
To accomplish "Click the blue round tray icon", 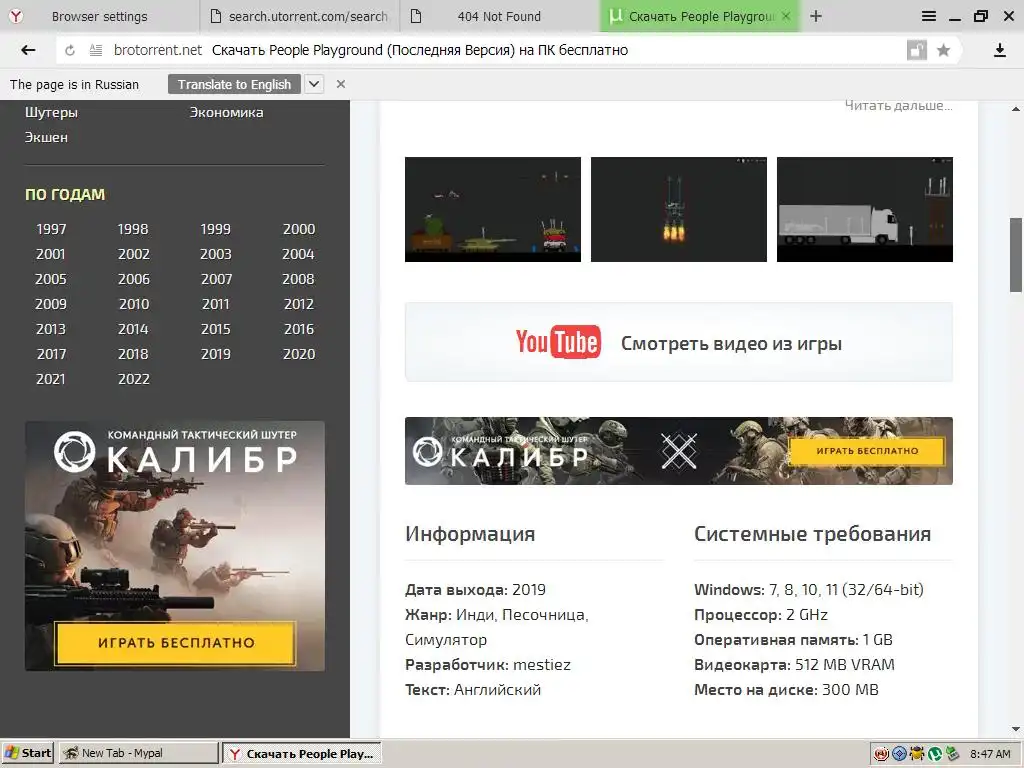I will 899,754.
